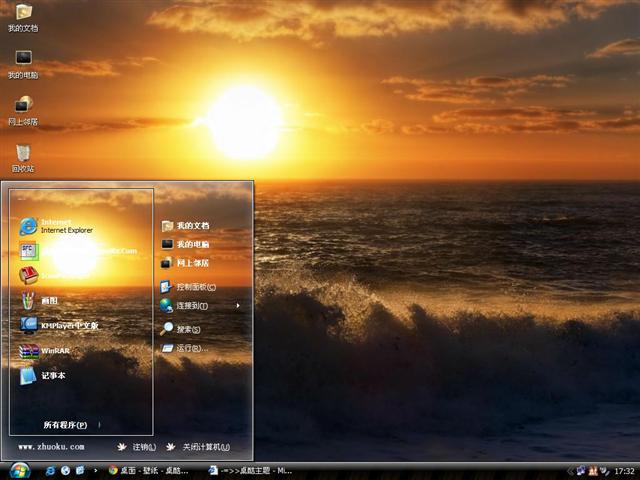Click the 17:32 clock in the system tray

(x=624, y=471)
